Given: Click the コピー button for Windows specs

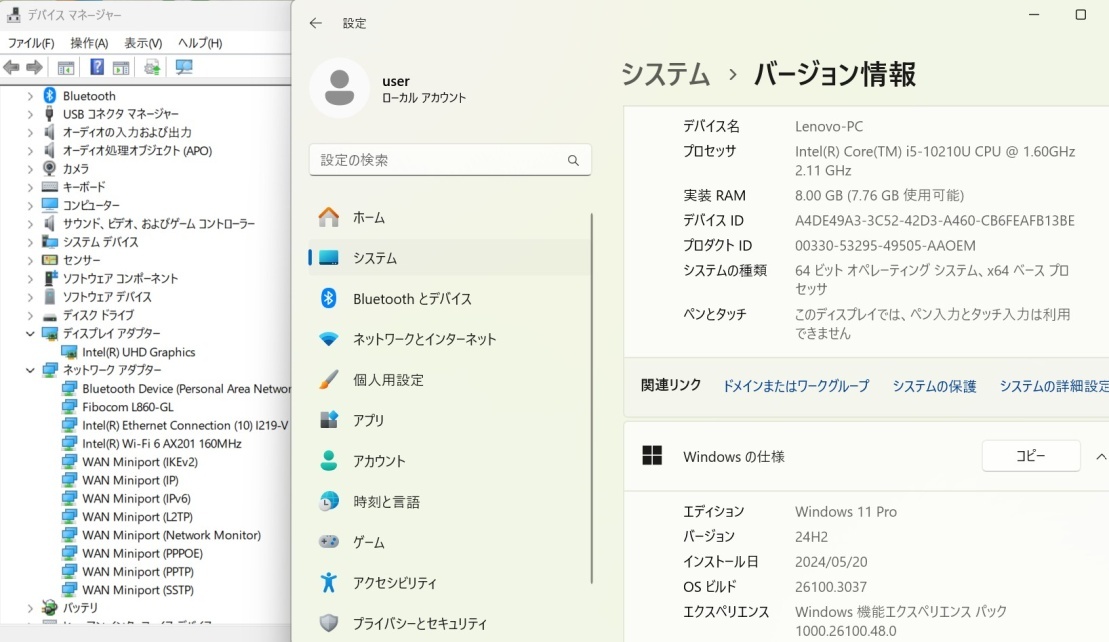Looking at the screenshot, I should tap(1030, 456).
